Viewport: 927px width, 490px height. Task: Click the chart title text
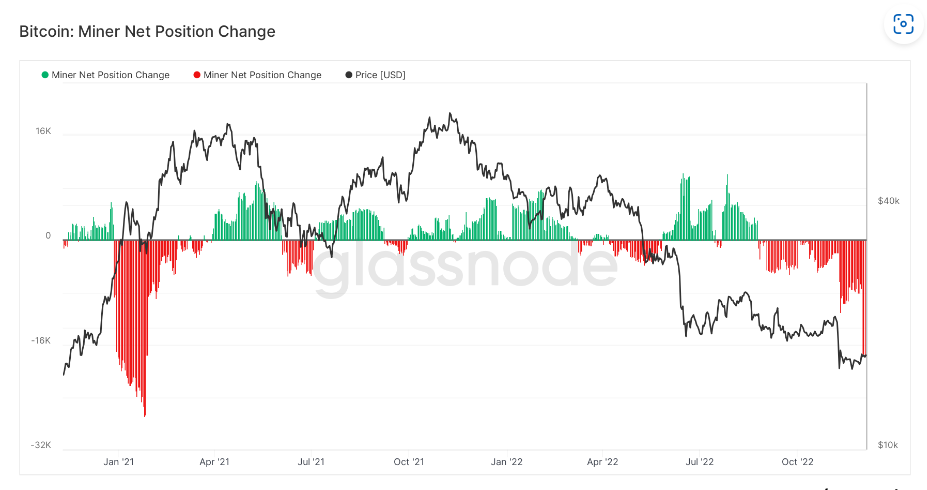(147, 31)
